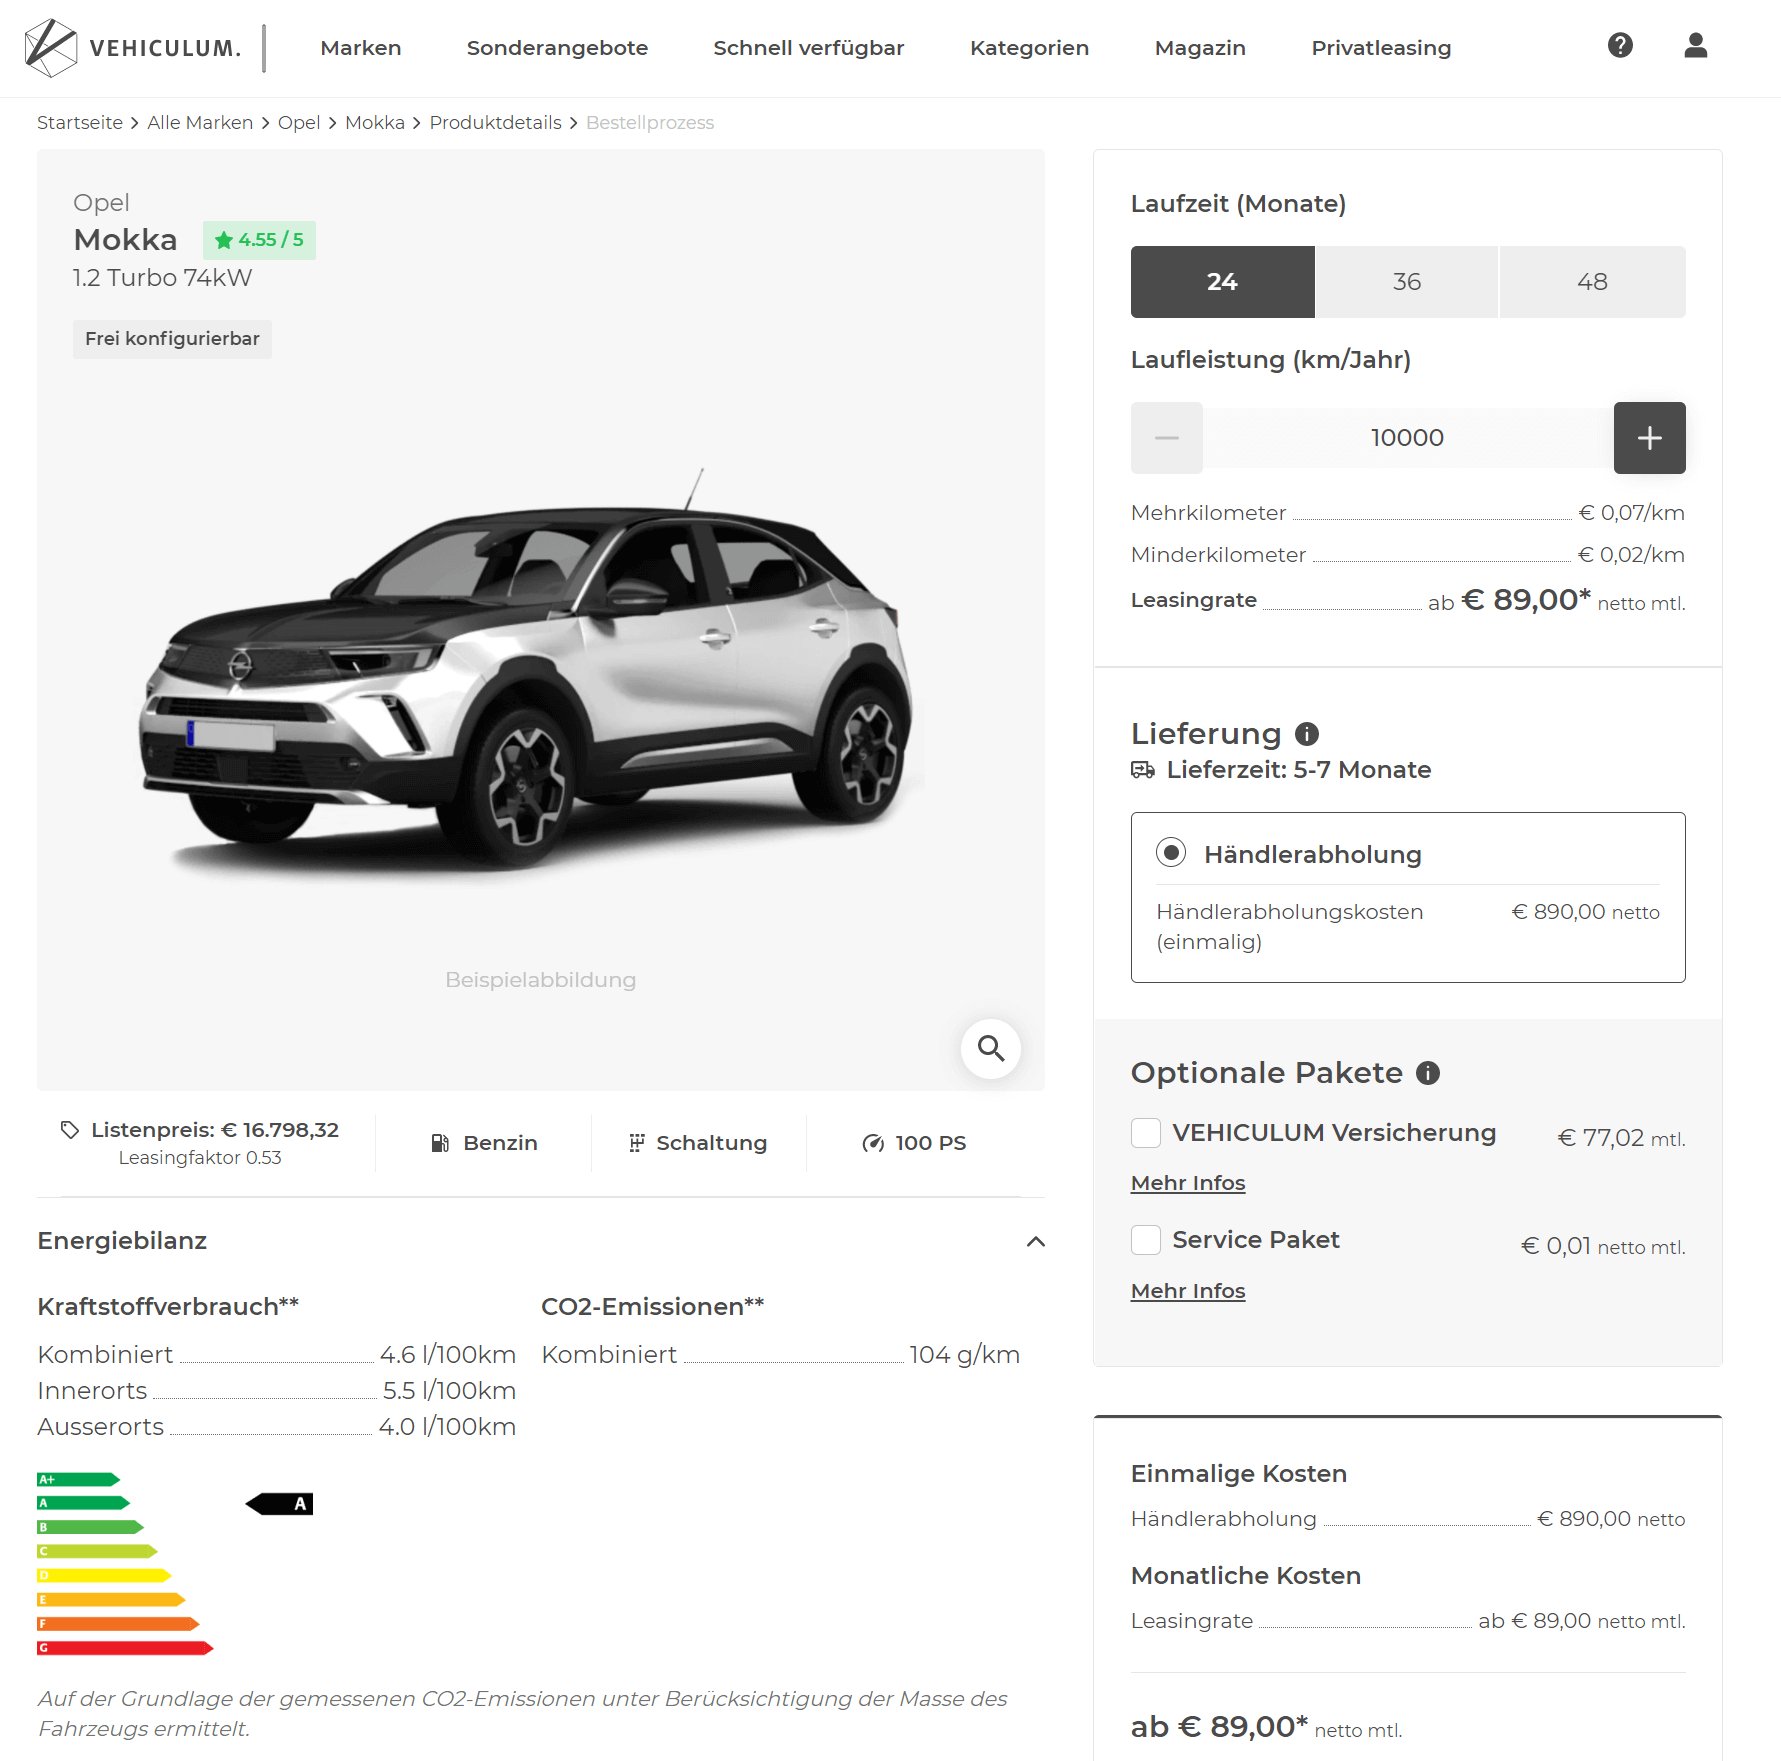
Task: Open Mehr Infos under VEHICULUM Versicherung
Action: [1188, 1183]
